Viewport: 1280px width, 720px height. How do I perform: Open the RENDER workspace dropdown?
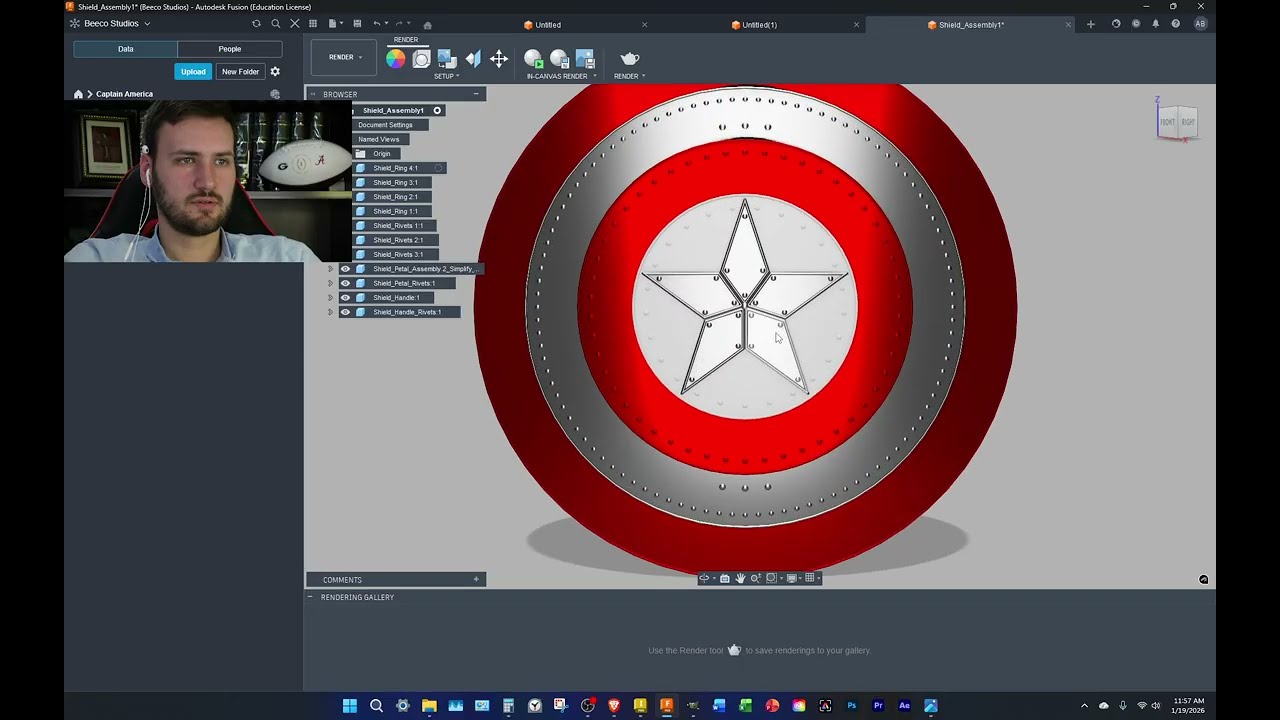tap(345, 57)
